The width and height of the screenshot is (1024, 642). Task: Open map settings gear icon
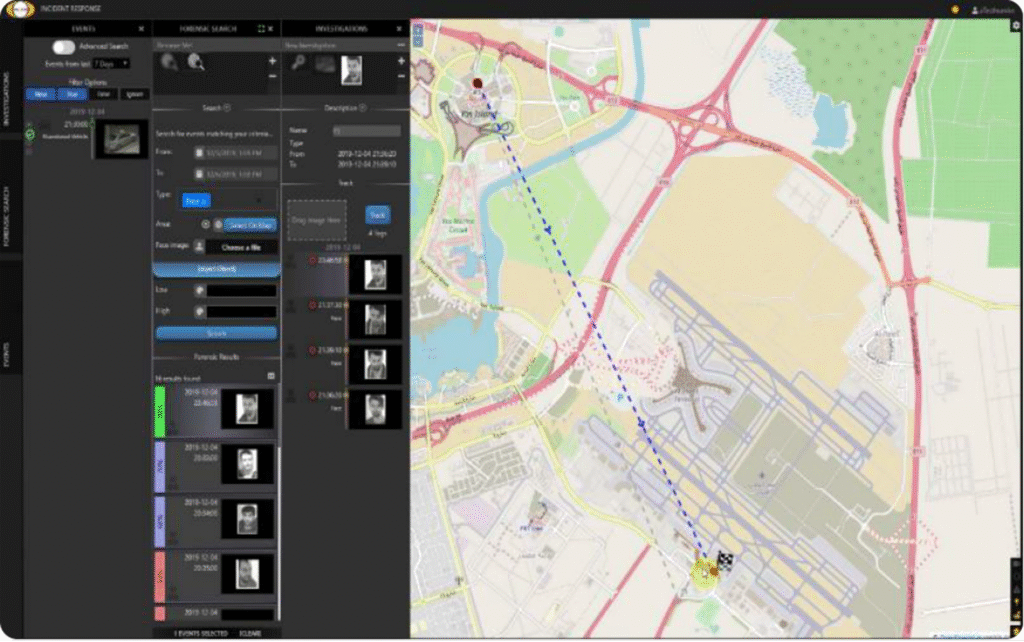(x=1016, y=26)
